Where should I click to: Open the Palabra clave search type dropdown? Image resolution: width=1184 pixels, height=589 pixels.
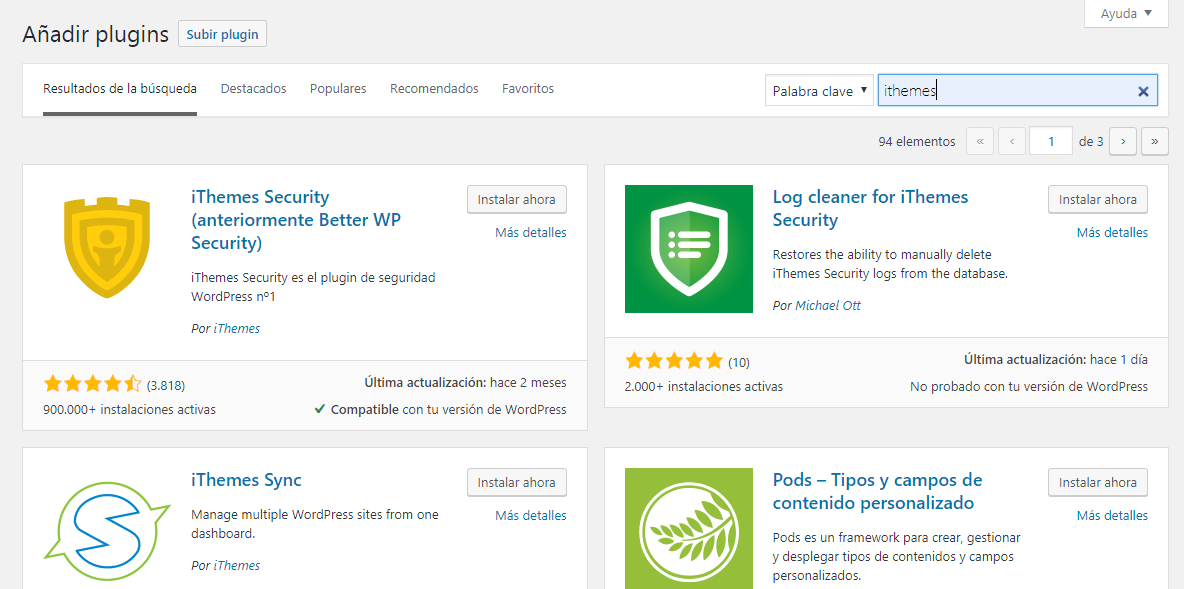pos(819,91)
